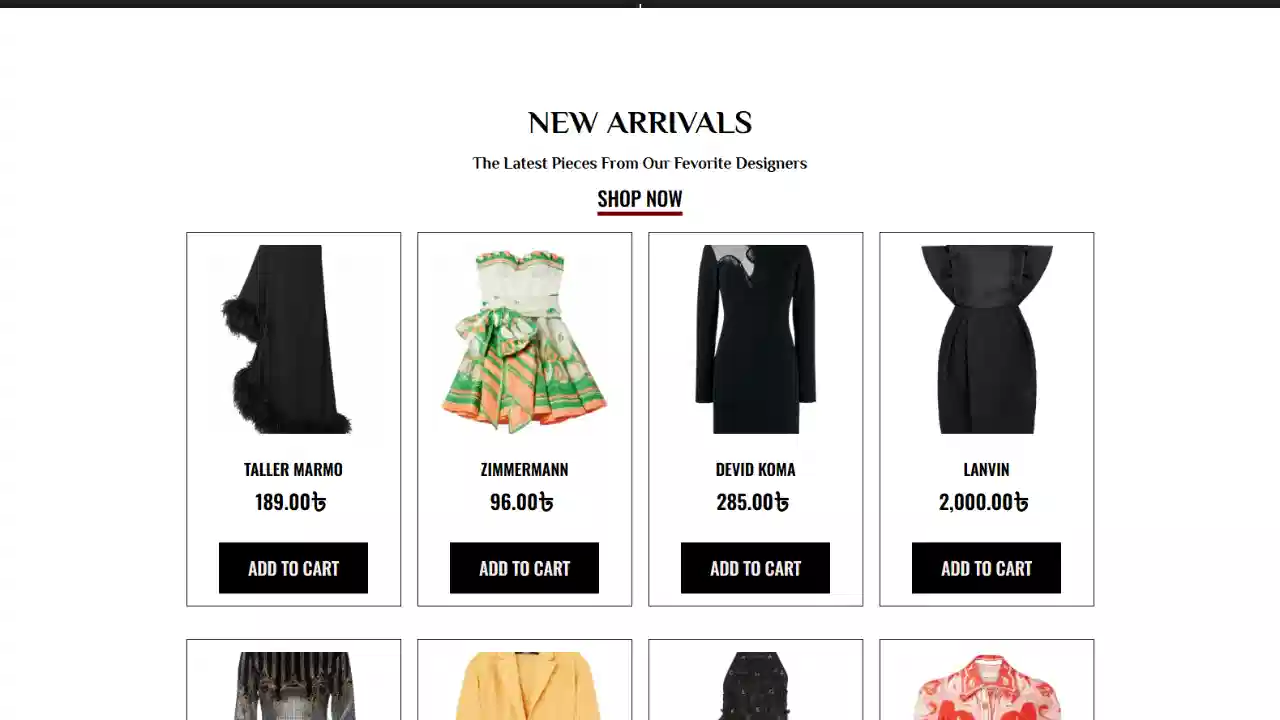Add Zimmermann dress to cart
The height and width of the screenshot is (720, 1280).
coord(524,568)
